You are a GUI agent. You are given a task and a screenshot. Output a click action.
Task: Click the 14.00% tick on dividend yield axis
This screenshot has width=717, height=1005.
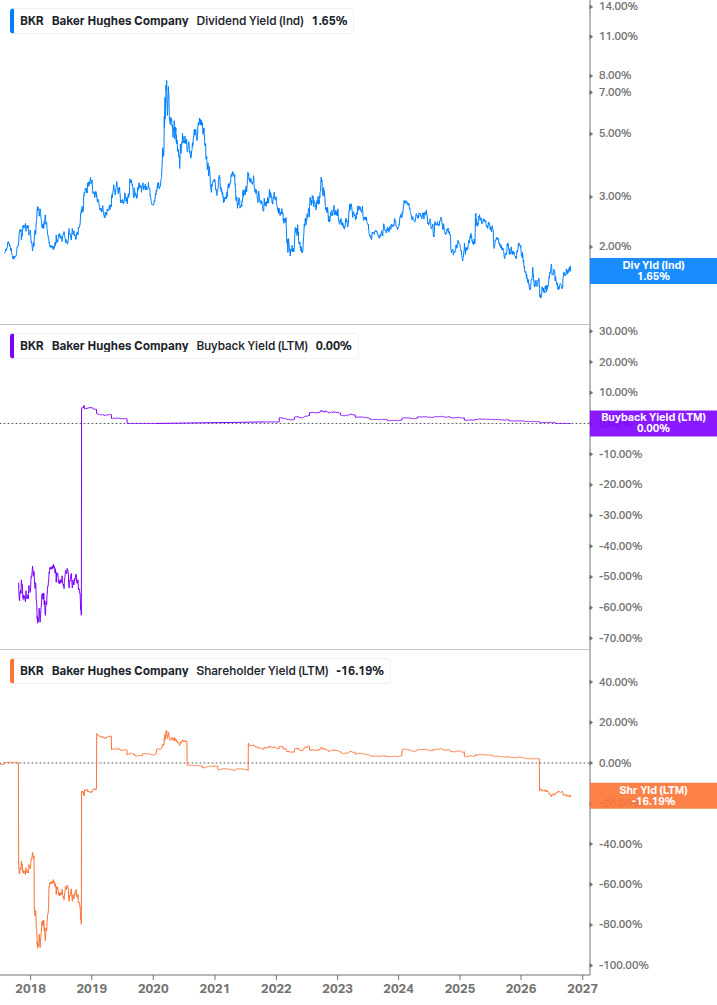pyautogui.click(x=618, y=6)
